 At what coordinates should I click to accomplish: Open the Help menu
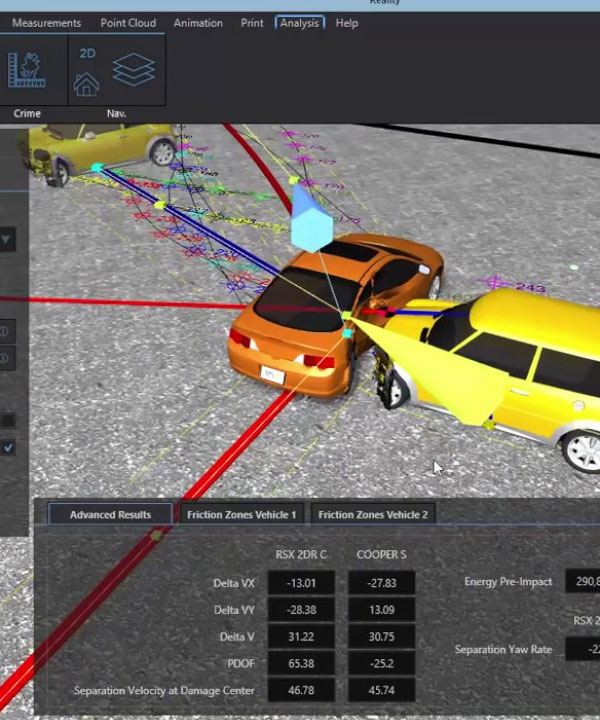pyautogui.click(x=347, y=23)
